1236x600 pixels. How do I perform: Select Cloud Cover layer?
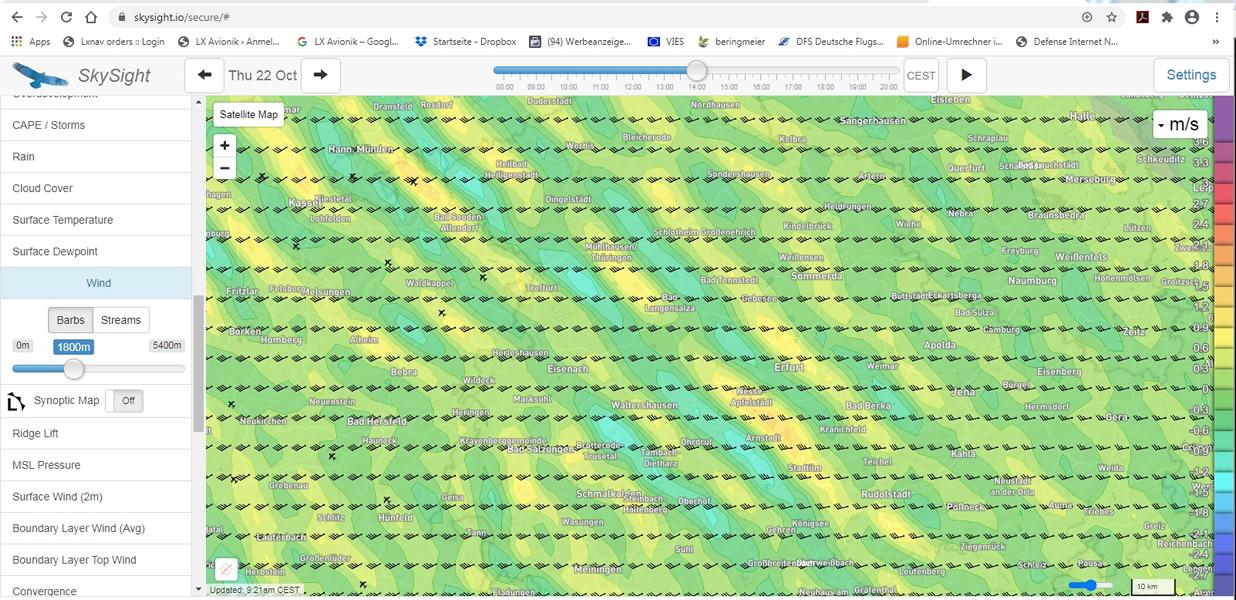[x=43, y=188]
